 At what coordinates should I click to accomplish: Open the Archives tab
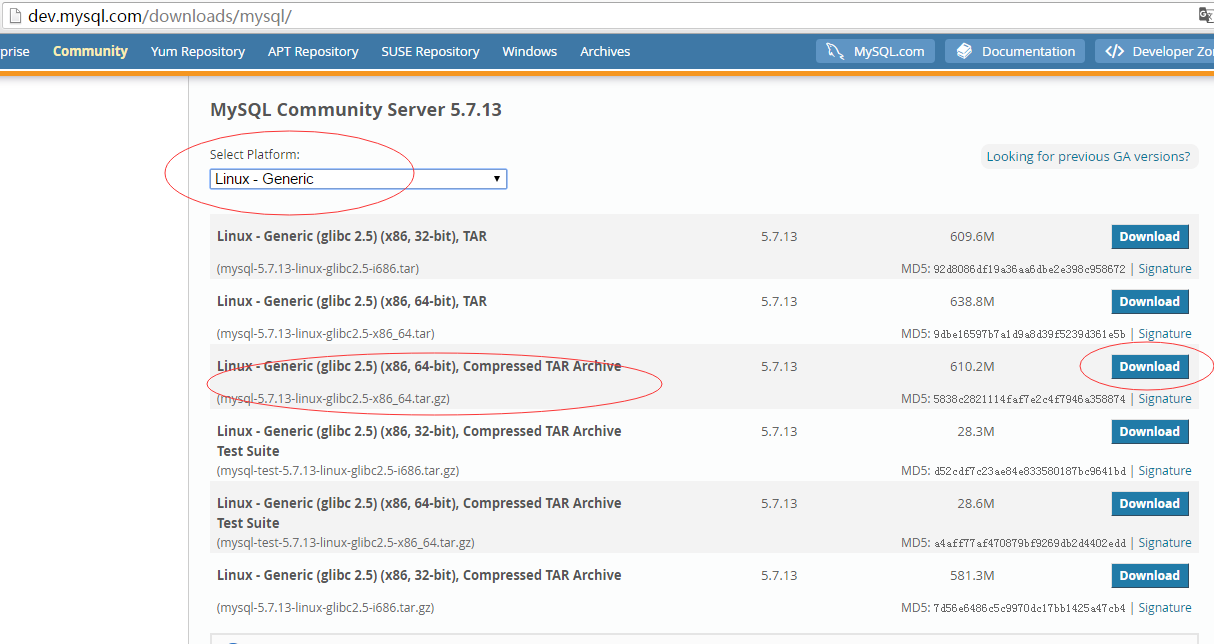point(605,51)
